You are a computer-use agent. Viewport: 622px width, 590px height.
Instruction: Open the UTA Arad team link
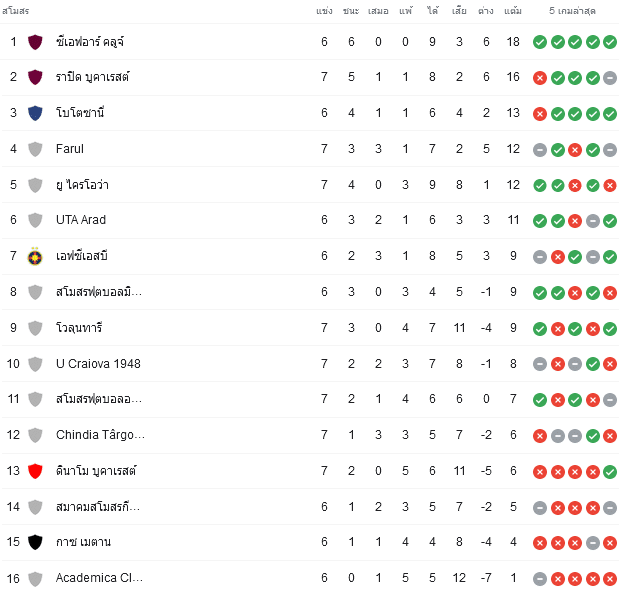(x=81, y=220)
